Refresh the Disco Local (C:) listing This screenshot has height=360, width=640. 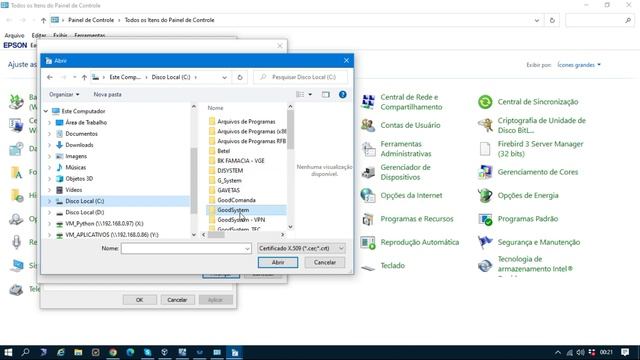click(x=240, y=77)
